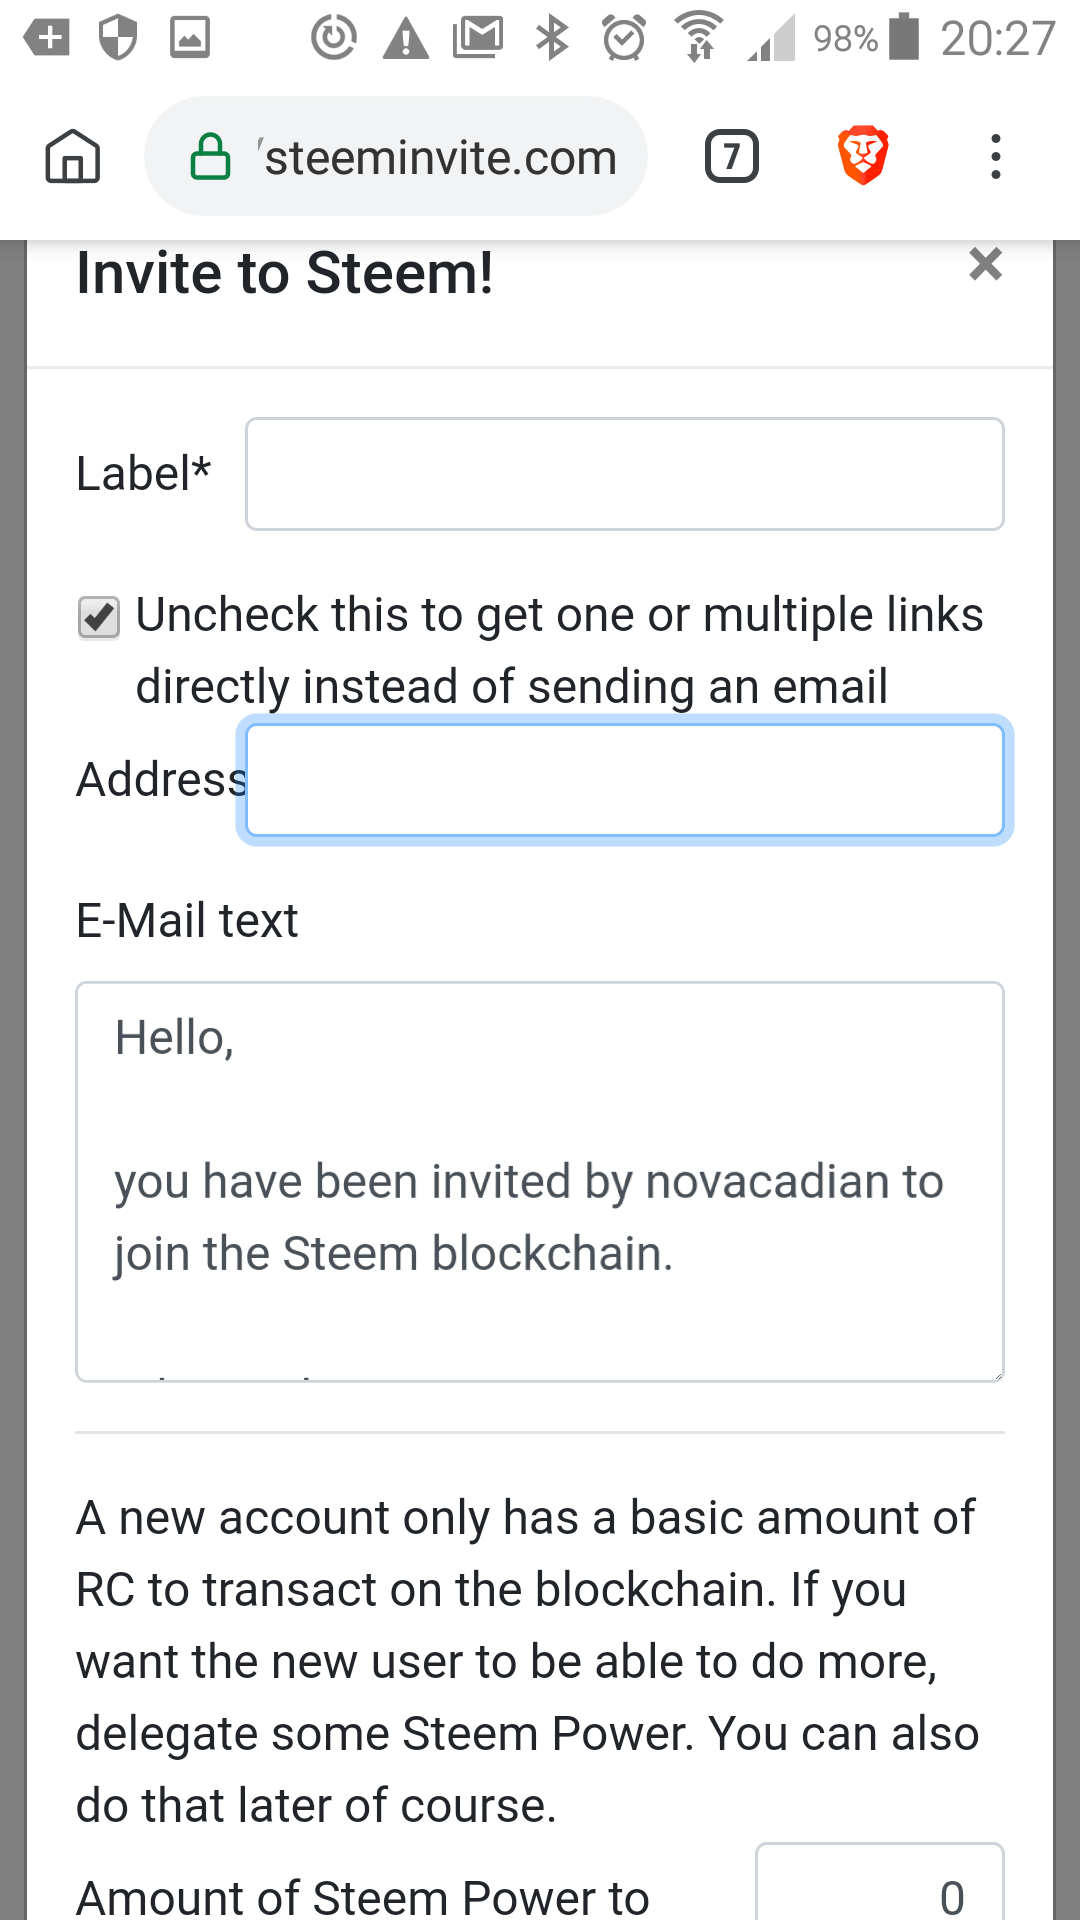1080x1920 pixels.
Task: Focus the Label input field
Action: (x=625, y=474)
